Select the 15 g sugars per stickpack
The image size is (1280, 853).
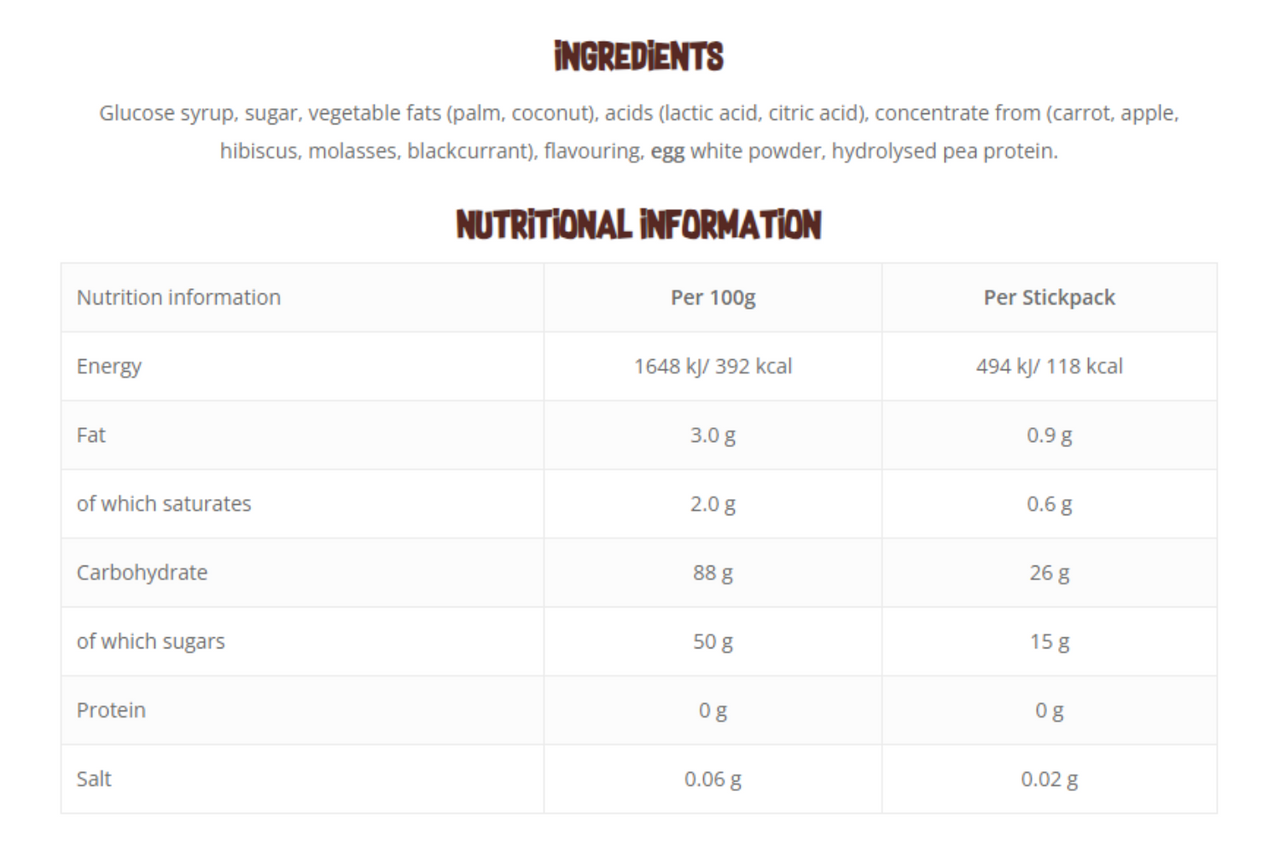1049,642
